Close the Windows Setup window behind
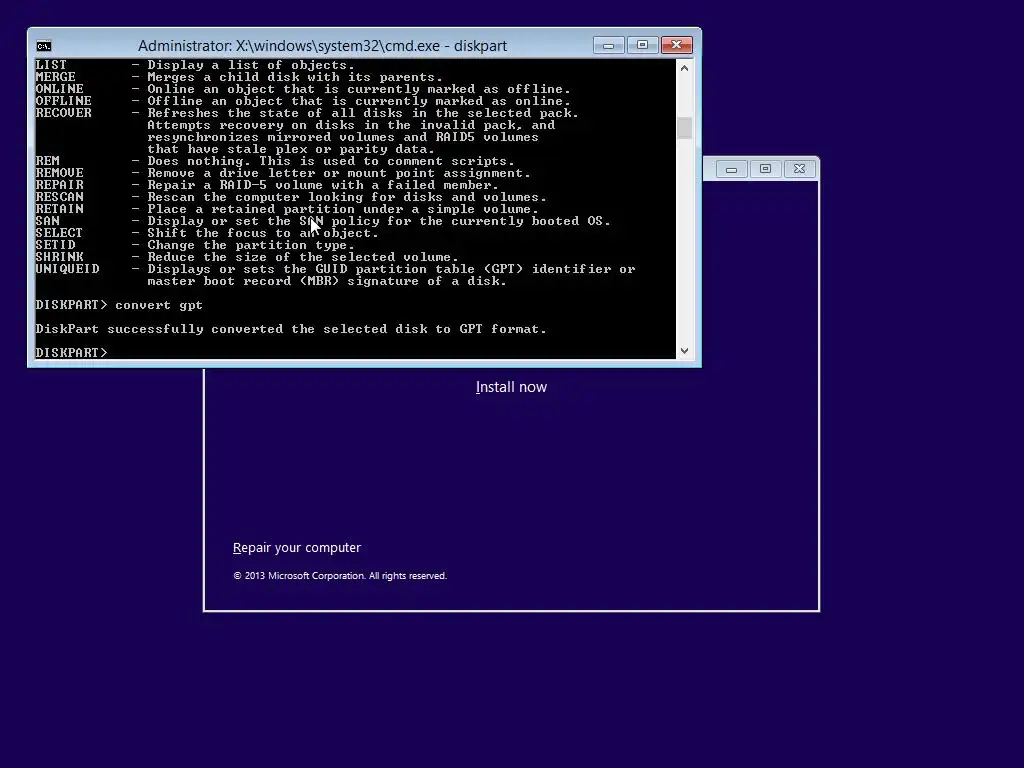This screenshot has height=768, width=1024. [x=799, y=169]
